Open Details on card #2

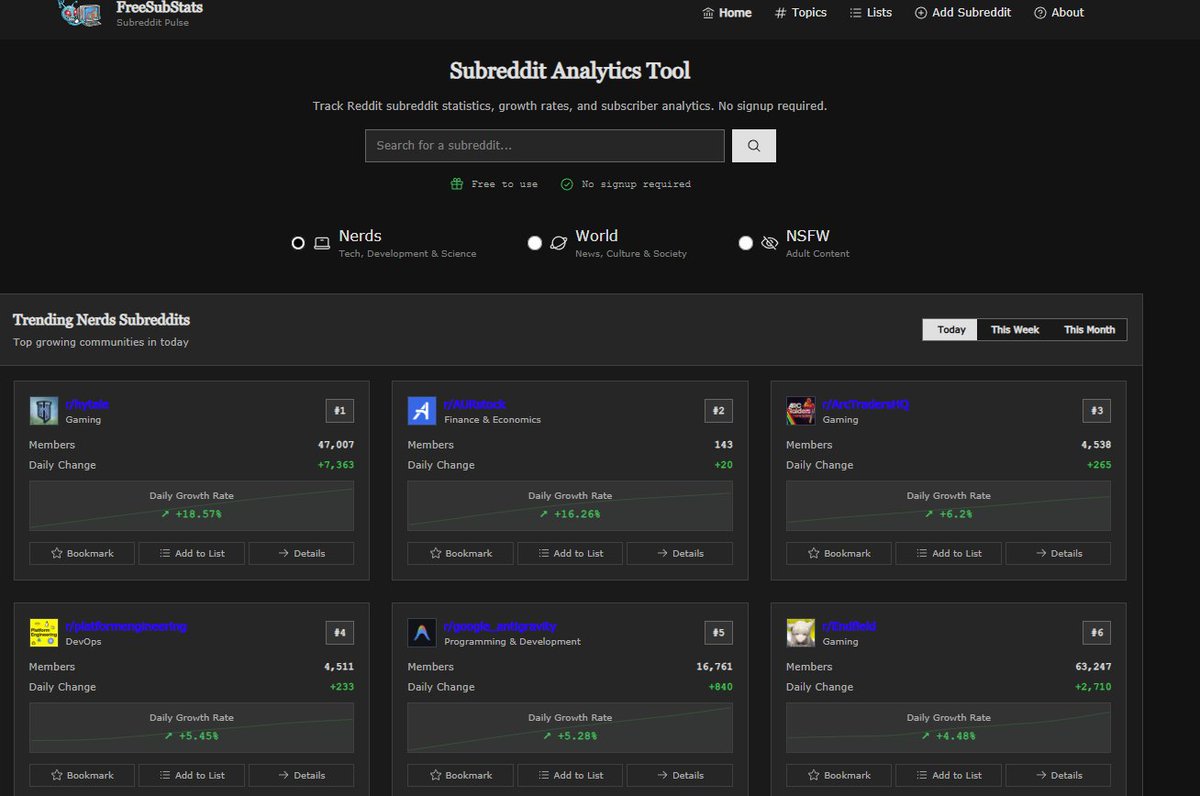679,553
